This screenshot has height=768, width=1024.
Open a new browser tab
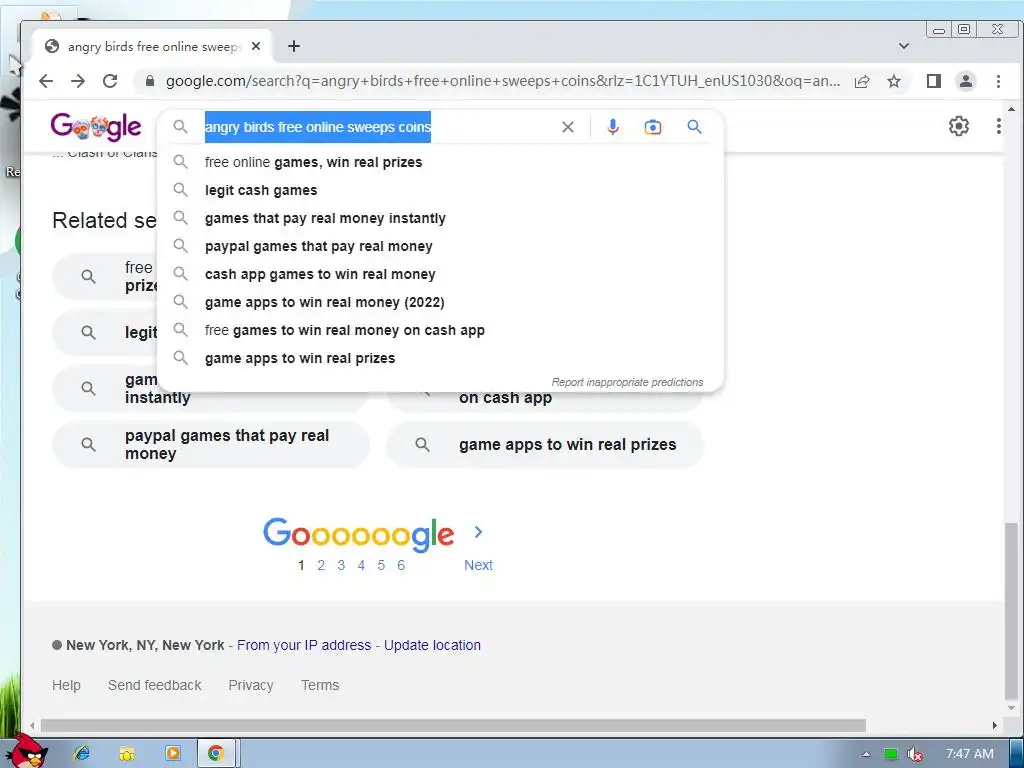[x=294, y=46]
